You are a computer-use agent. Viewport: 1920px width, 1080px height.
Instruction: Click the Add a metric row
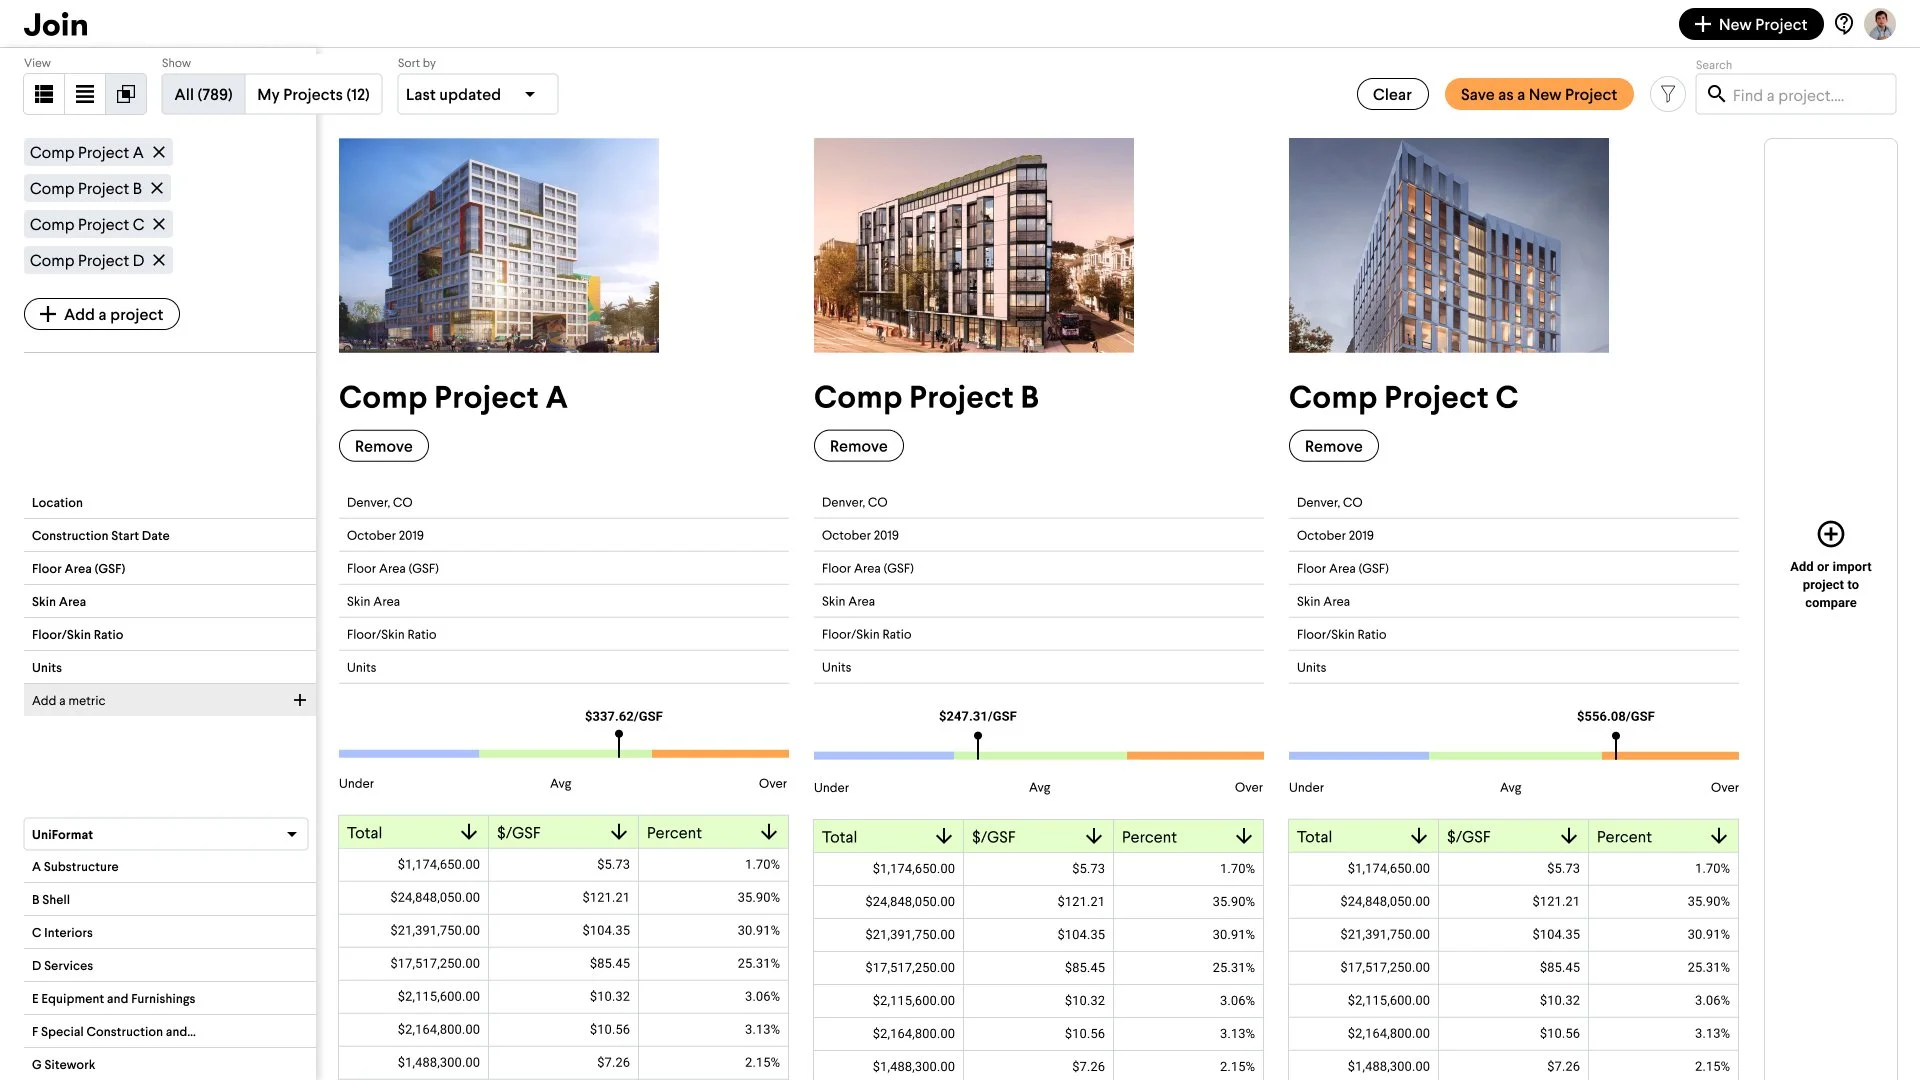click(170, 700)
